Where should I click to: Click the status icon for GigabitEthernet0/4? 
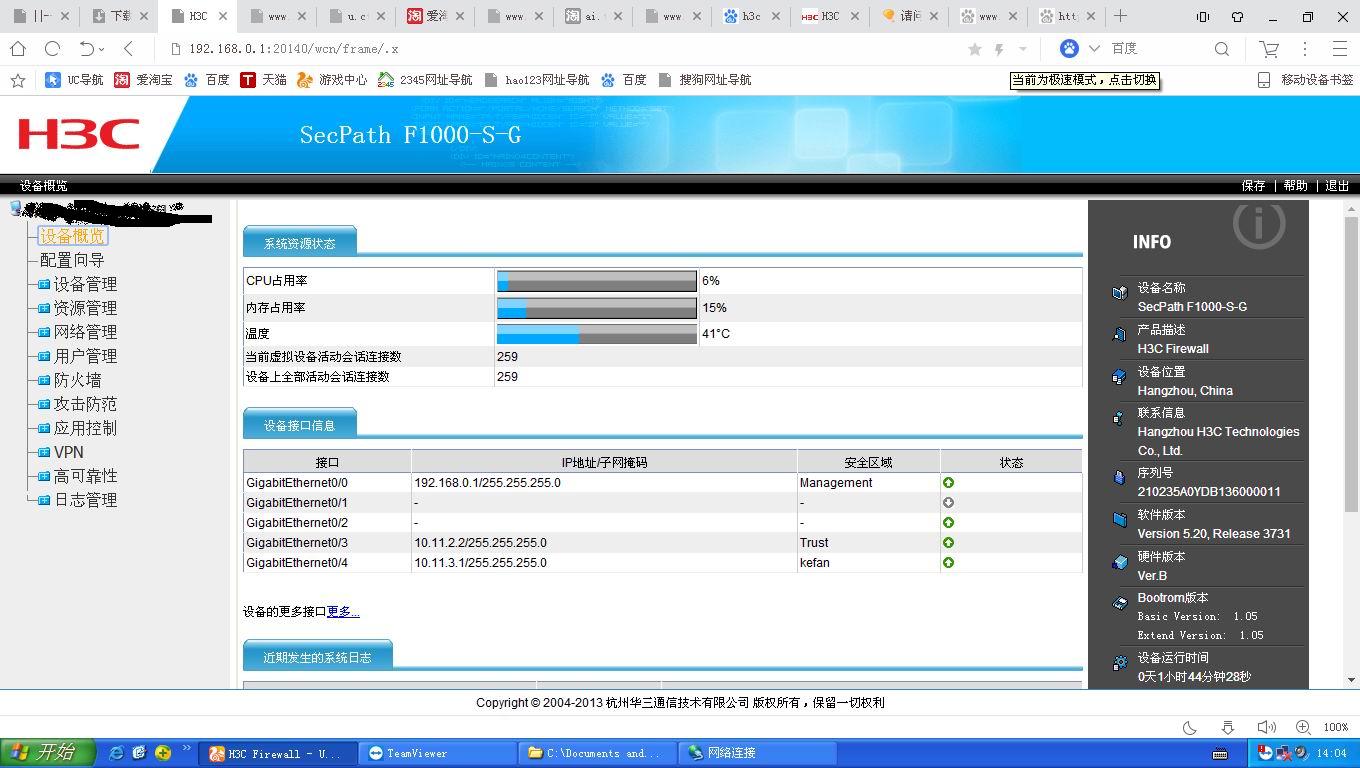948,563
